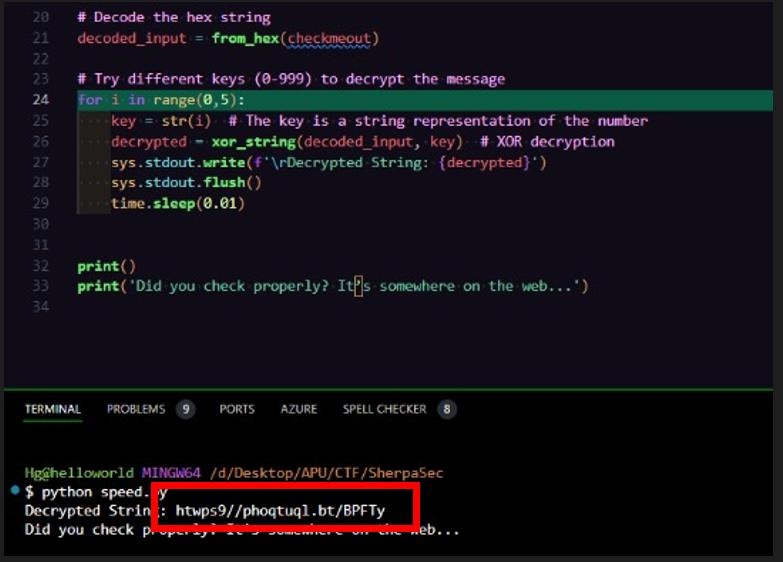Click 'key = str(i)' on line 25
The height and width of the screenshot is (562, 783).
click(161, 121)
